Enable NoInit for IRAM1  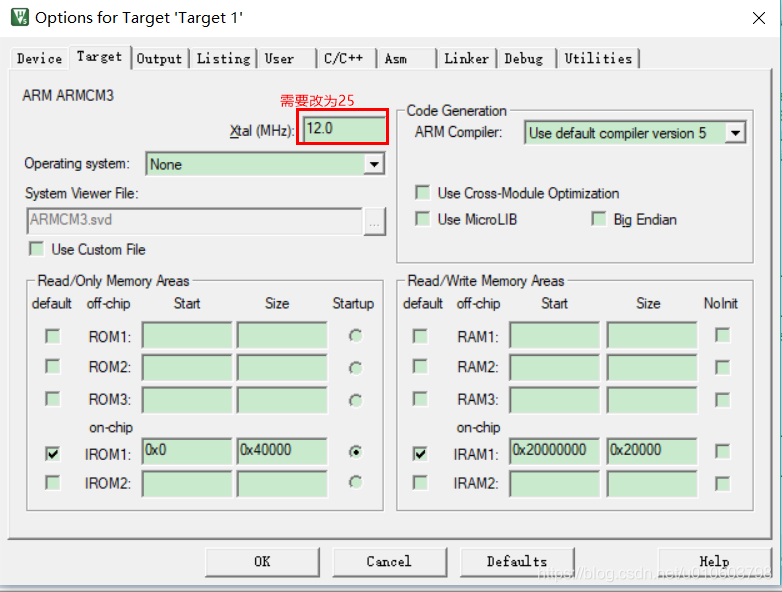(x=722, y=451)
